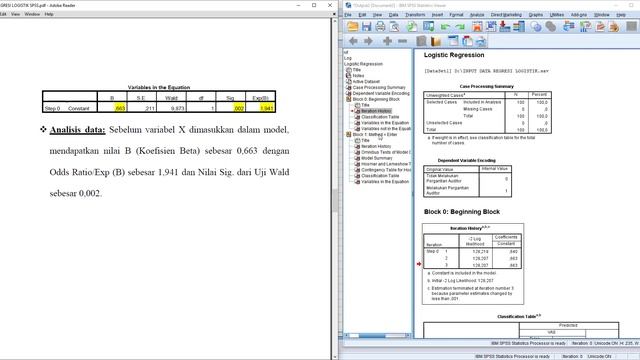Open the Variables info icon in SPSS toolbar
Viewport: 640px width, 360px height.
tap(519, 27)
